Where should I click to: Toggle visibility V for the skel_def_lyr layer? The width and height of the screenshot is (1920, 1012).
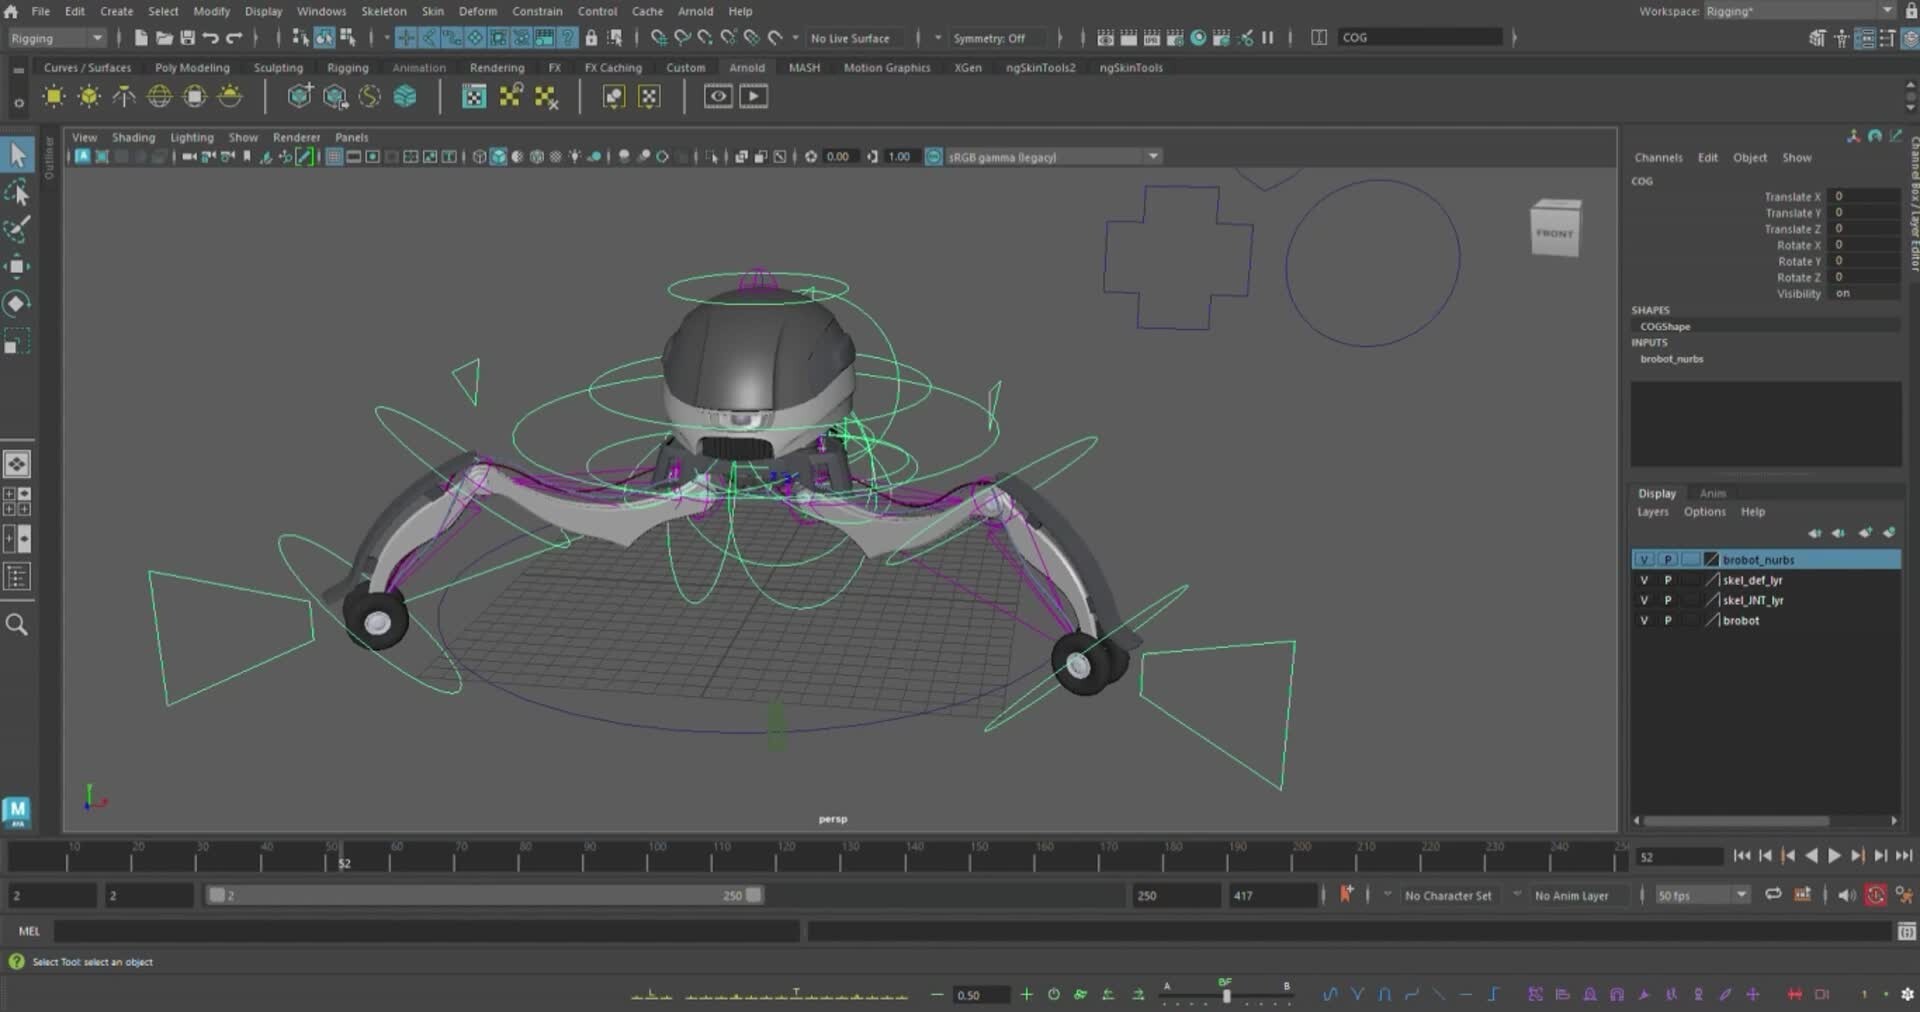(1644, 580)
